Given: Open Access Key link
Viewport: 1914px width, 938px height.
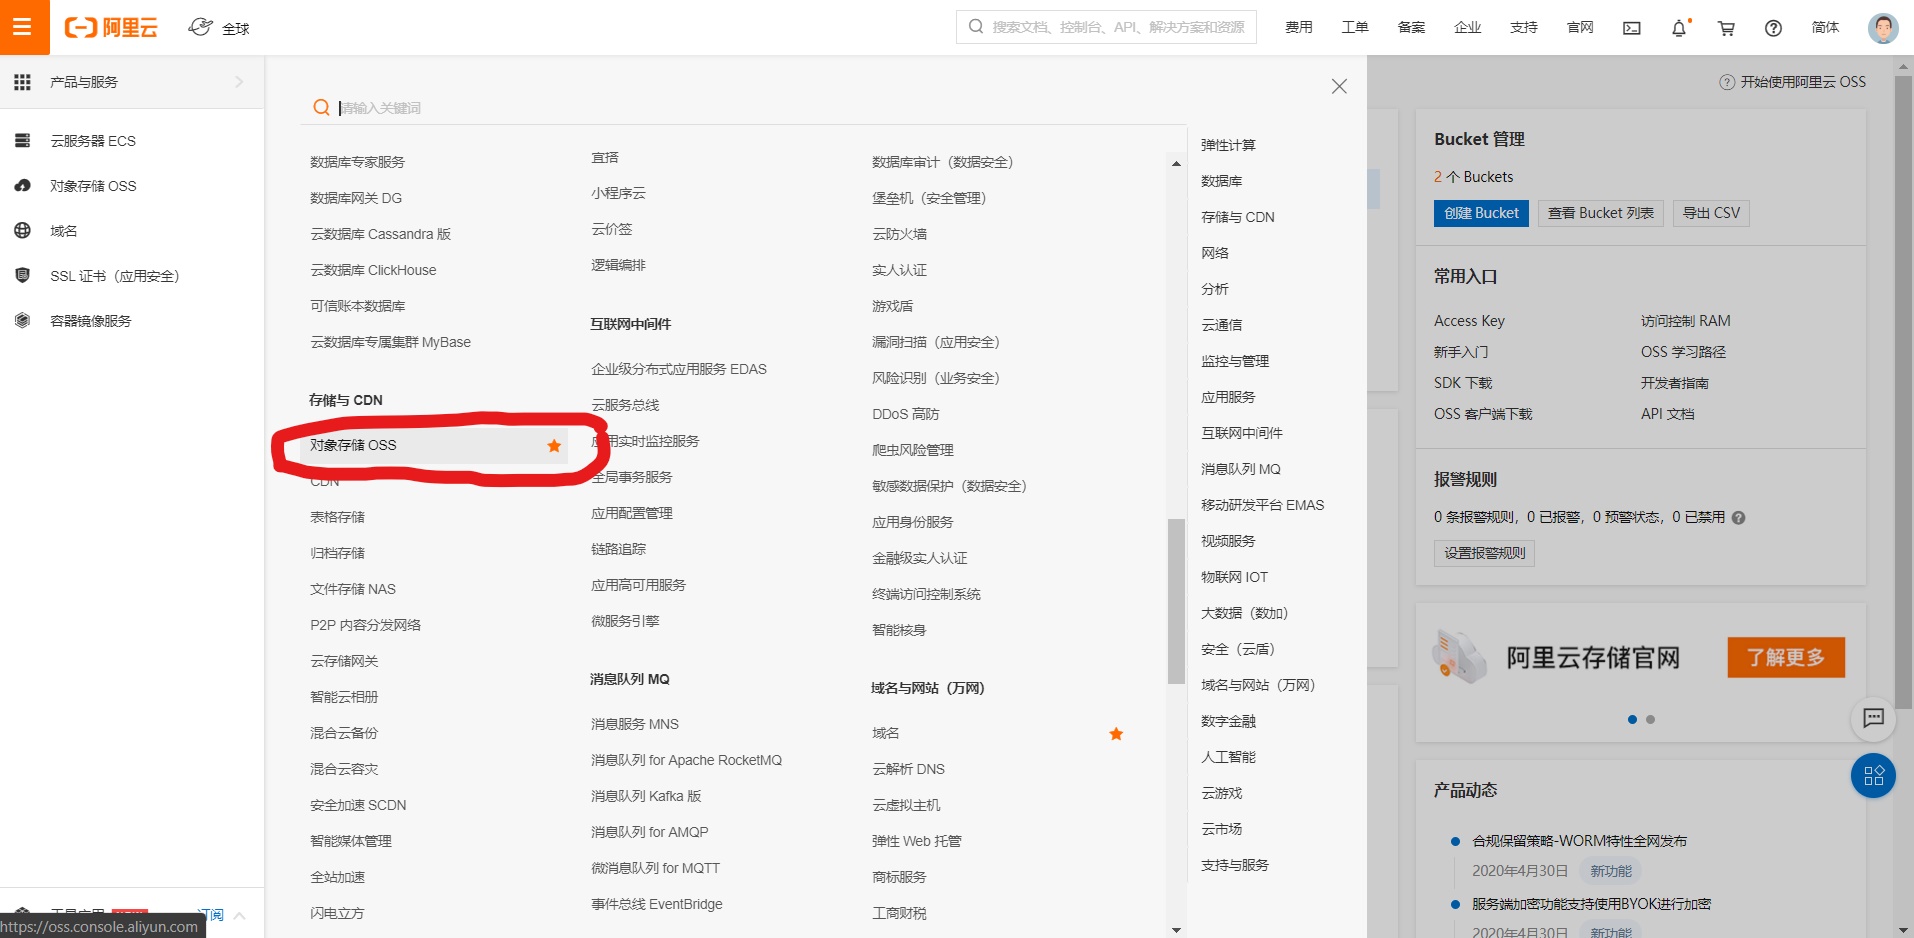Looking at the screenshot, I should [x=1469, y=321].
